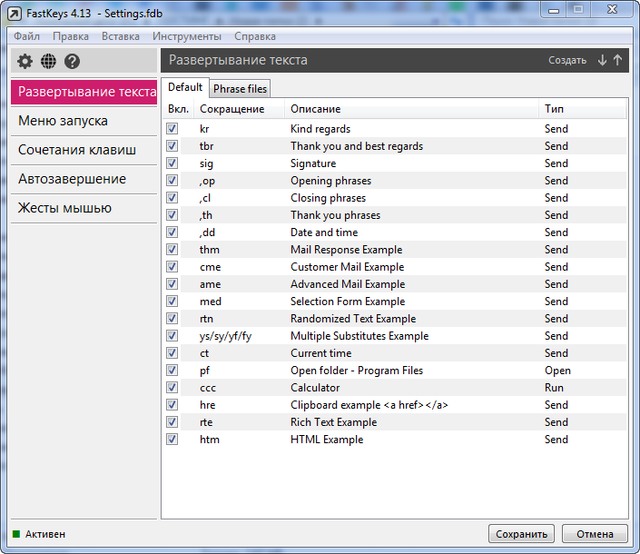The height and width of the screenshot is (554, 640).
Task: Click the green Активен status indicator
Action: 16,534
